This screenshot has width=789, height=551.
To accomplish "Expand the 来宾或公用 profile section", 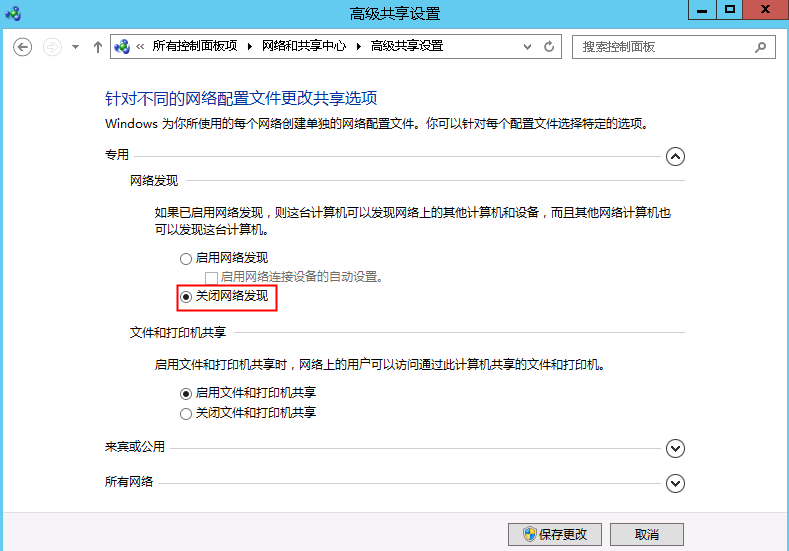I will click(x=676, y=449).
